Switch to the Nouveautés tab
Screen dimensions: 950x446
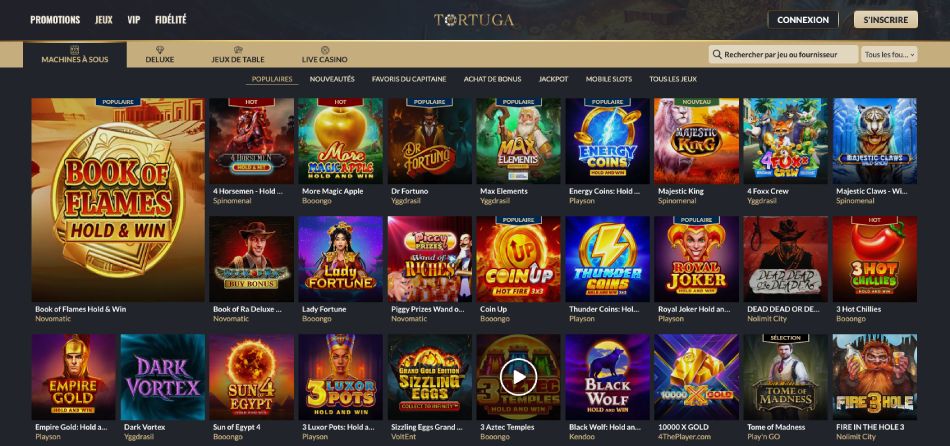pos(332,79)
